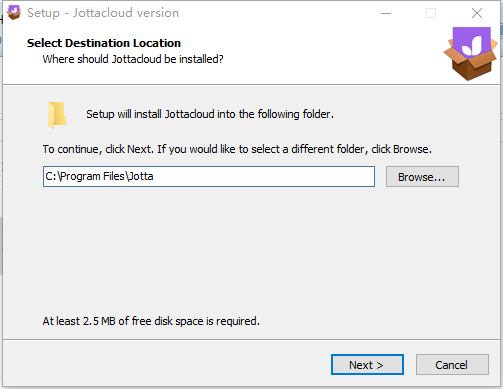Cancel the Jottacloud setup
Viewport: 503px width, 389px height.
click(452, 365)
